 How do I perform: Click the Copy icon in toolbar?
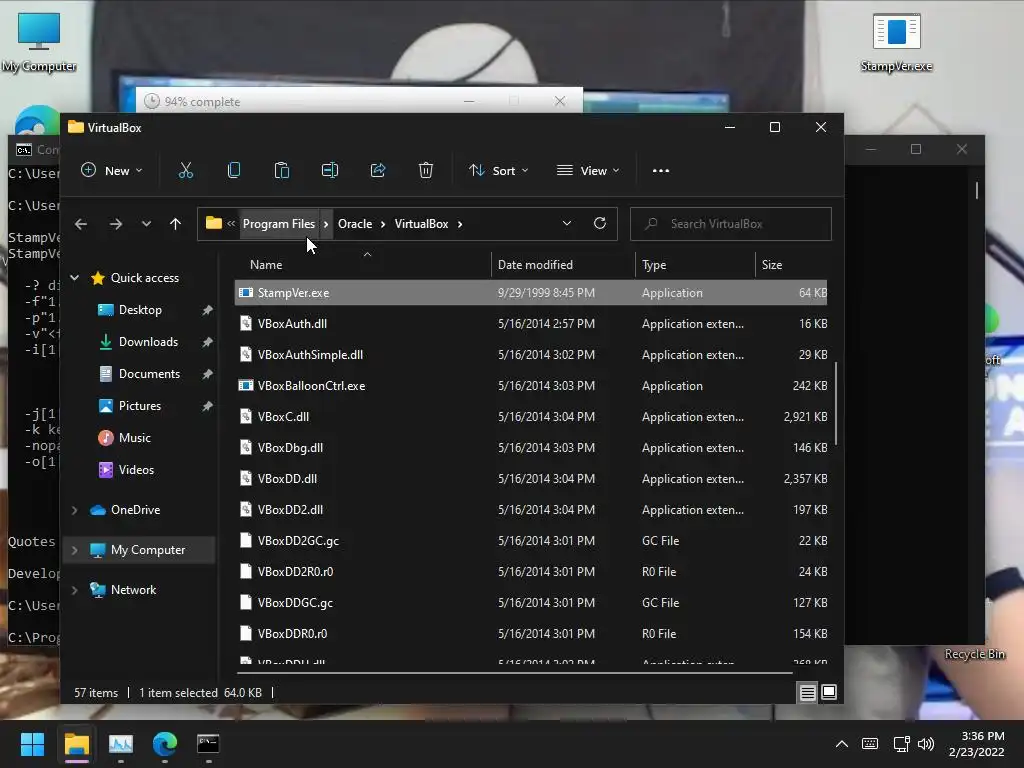234,170
